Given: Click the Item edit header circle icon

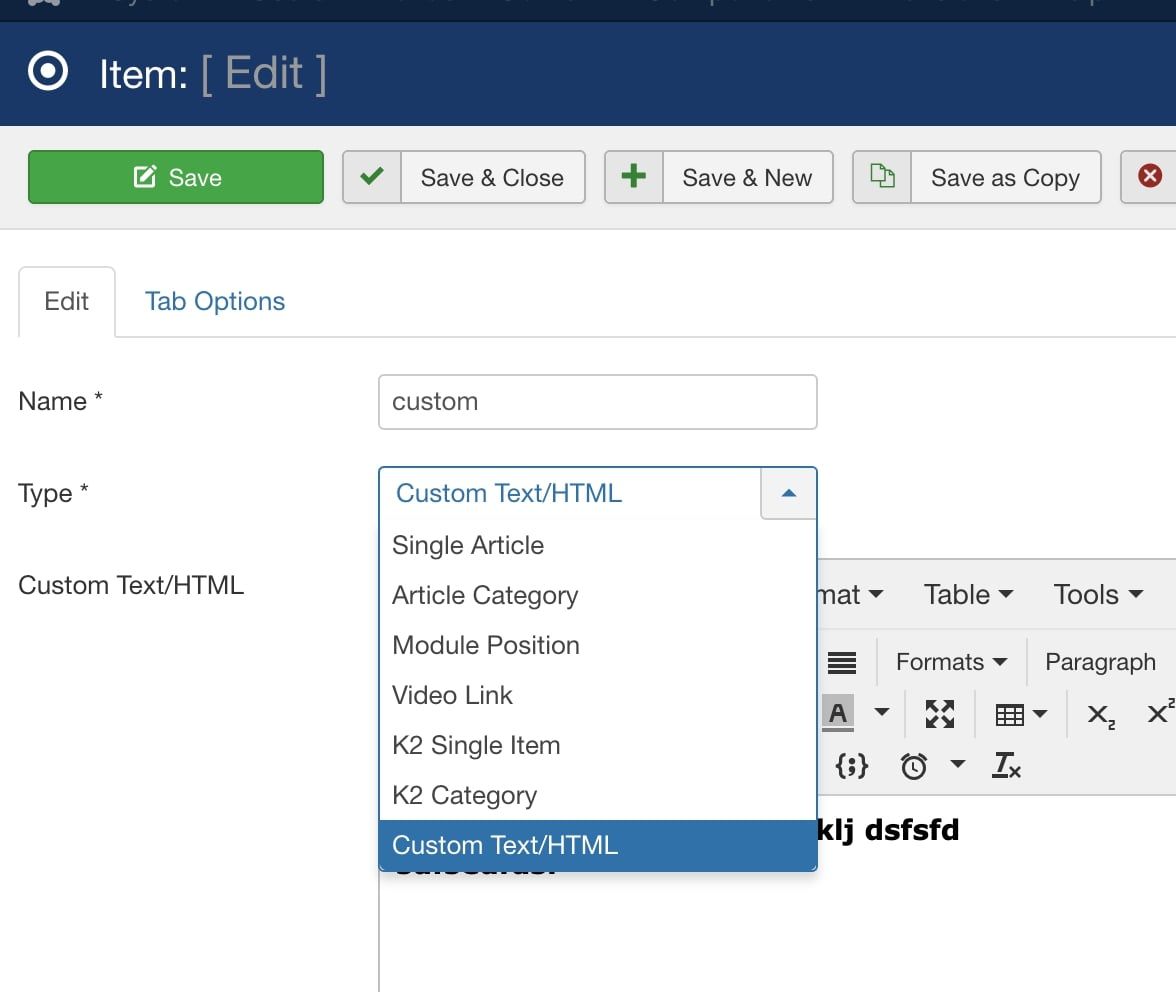Looking at the screenshot, I should [48, 72].
